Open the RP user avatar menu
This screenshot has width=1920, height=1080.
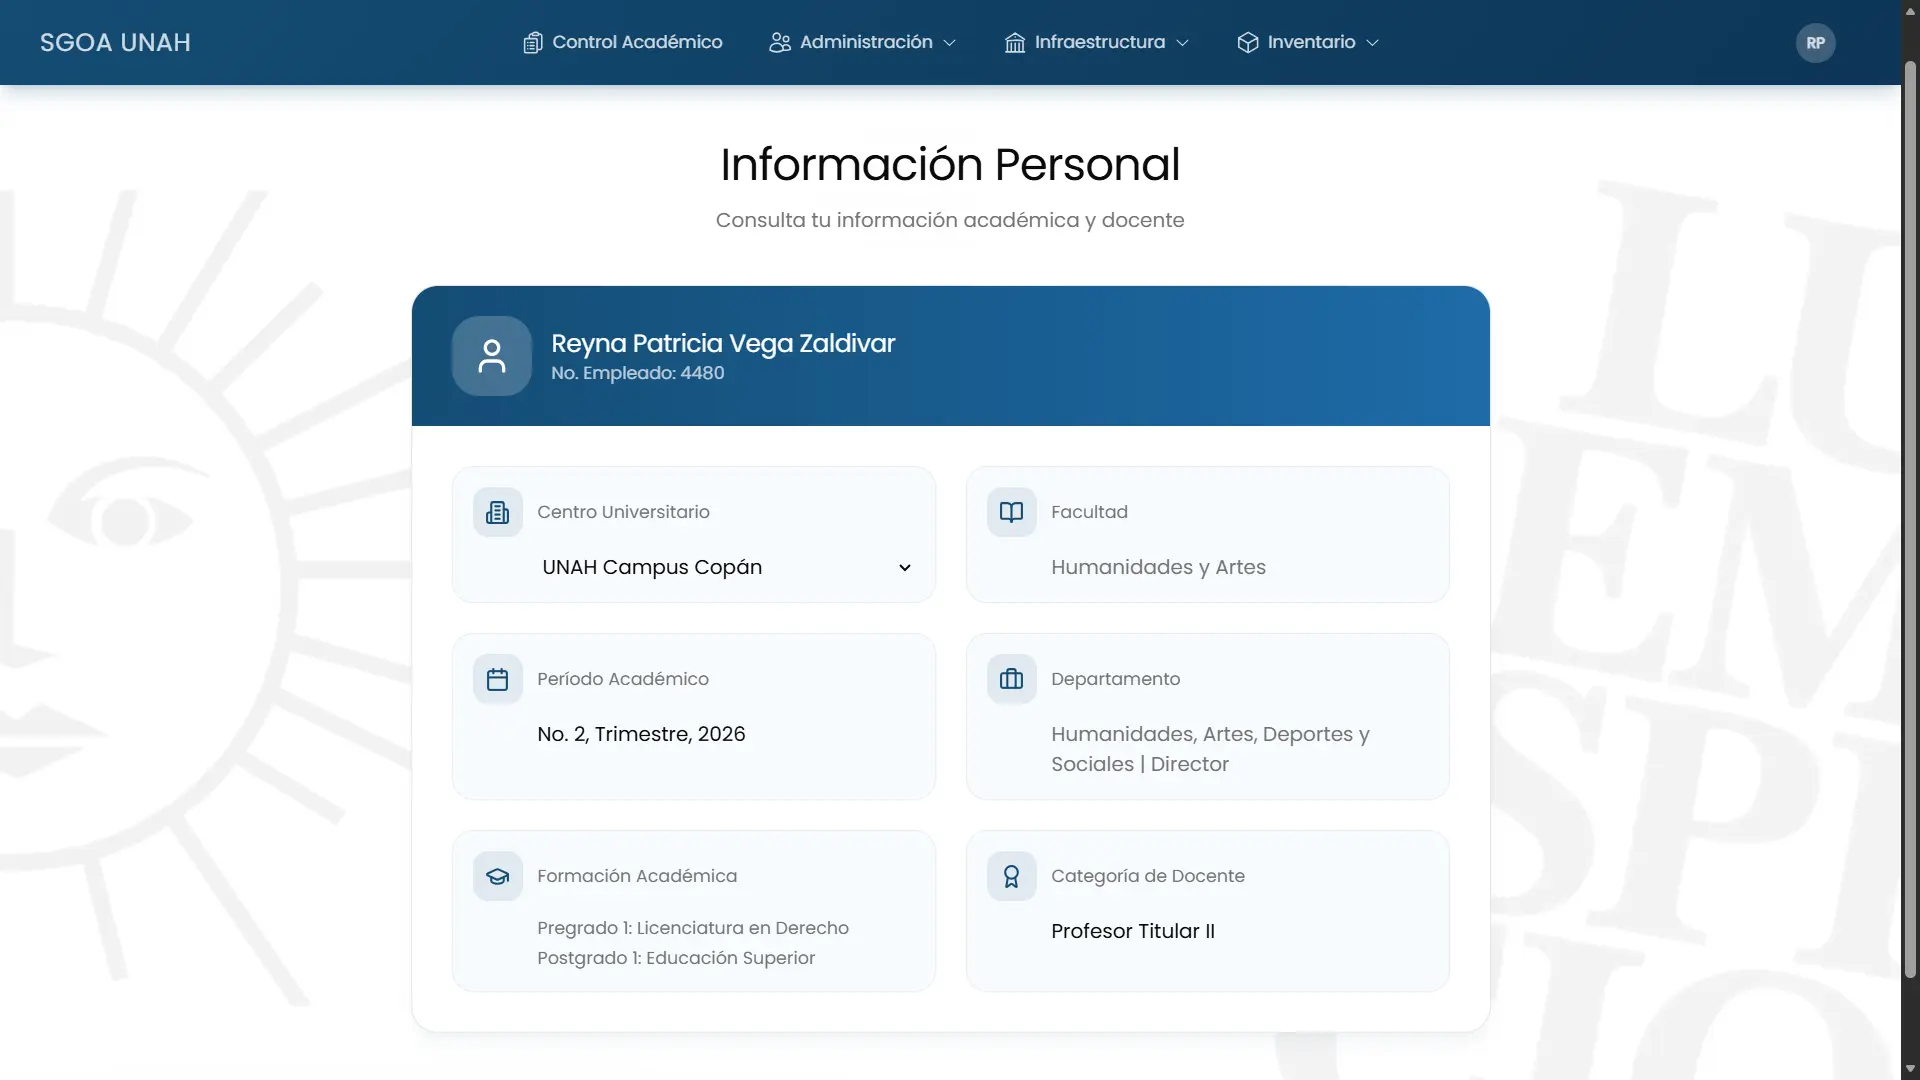coord(1816,43)
